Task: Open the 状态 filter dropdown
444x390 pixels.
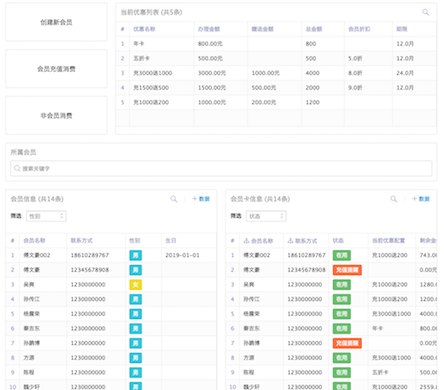Action: point(266,216)
